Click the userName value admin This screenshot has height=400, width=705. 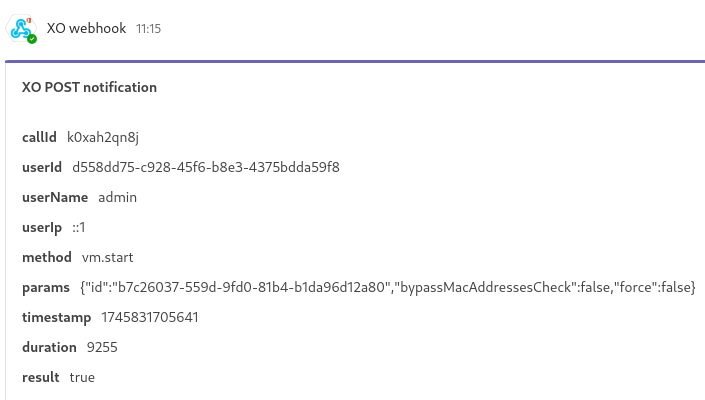point(117,197)
